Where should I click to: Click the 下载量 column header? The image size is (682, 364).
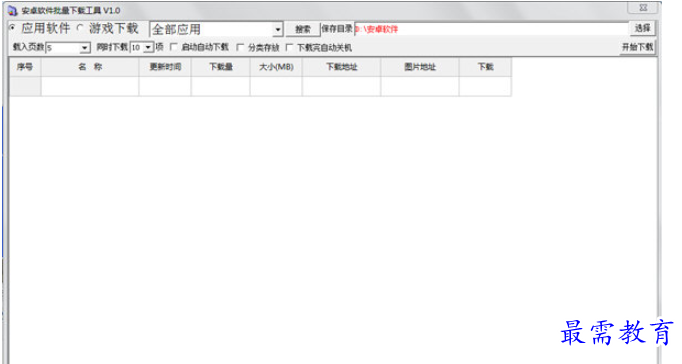click(x=221, y=67)
